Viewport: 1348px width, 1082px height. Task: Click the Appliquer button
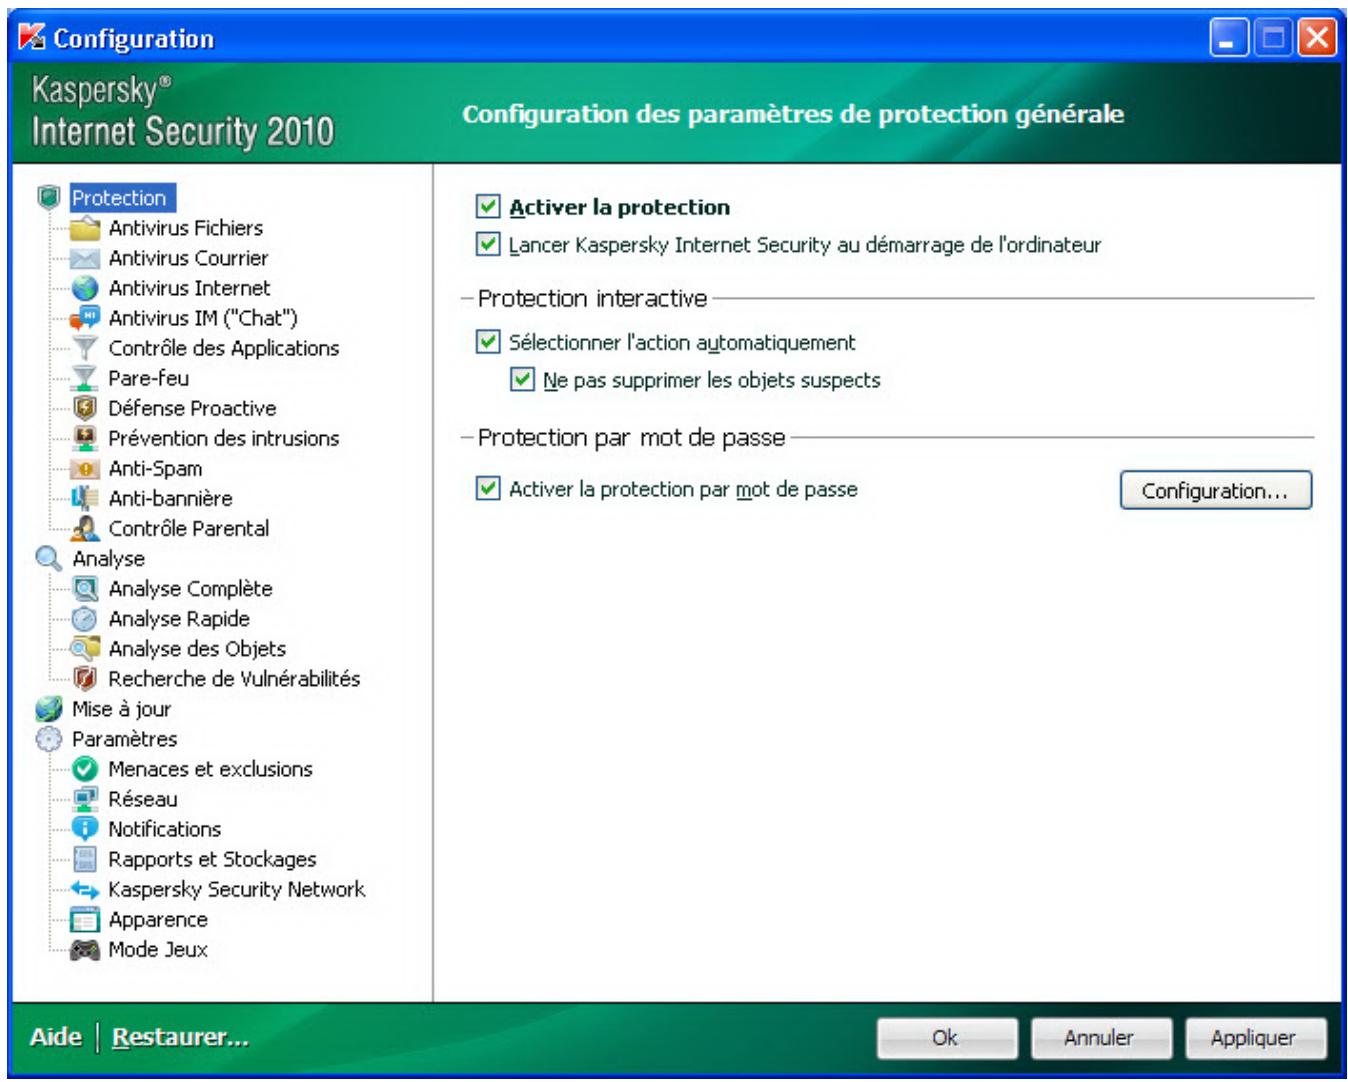1255,1038
